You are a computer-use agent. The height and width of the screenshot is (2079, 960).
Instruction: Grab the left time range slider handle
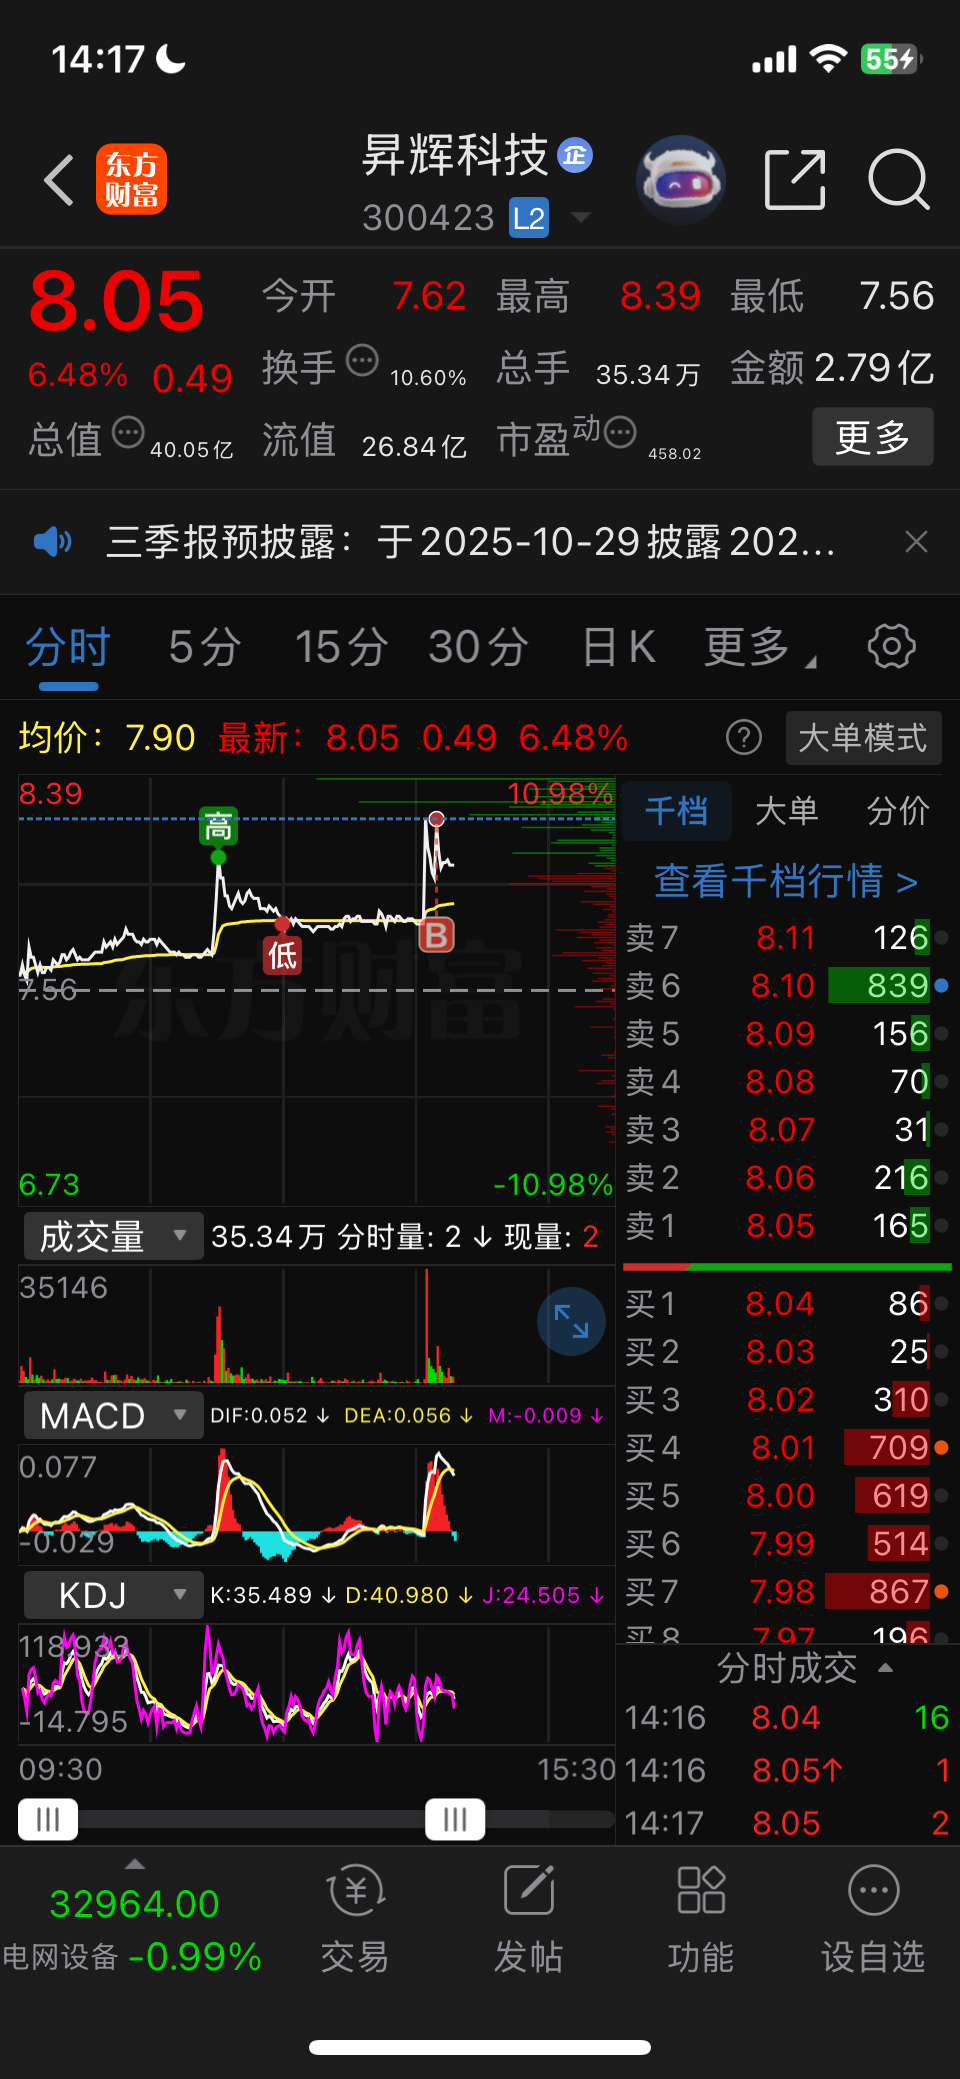pyautogui.click(x=48, y=1819)
